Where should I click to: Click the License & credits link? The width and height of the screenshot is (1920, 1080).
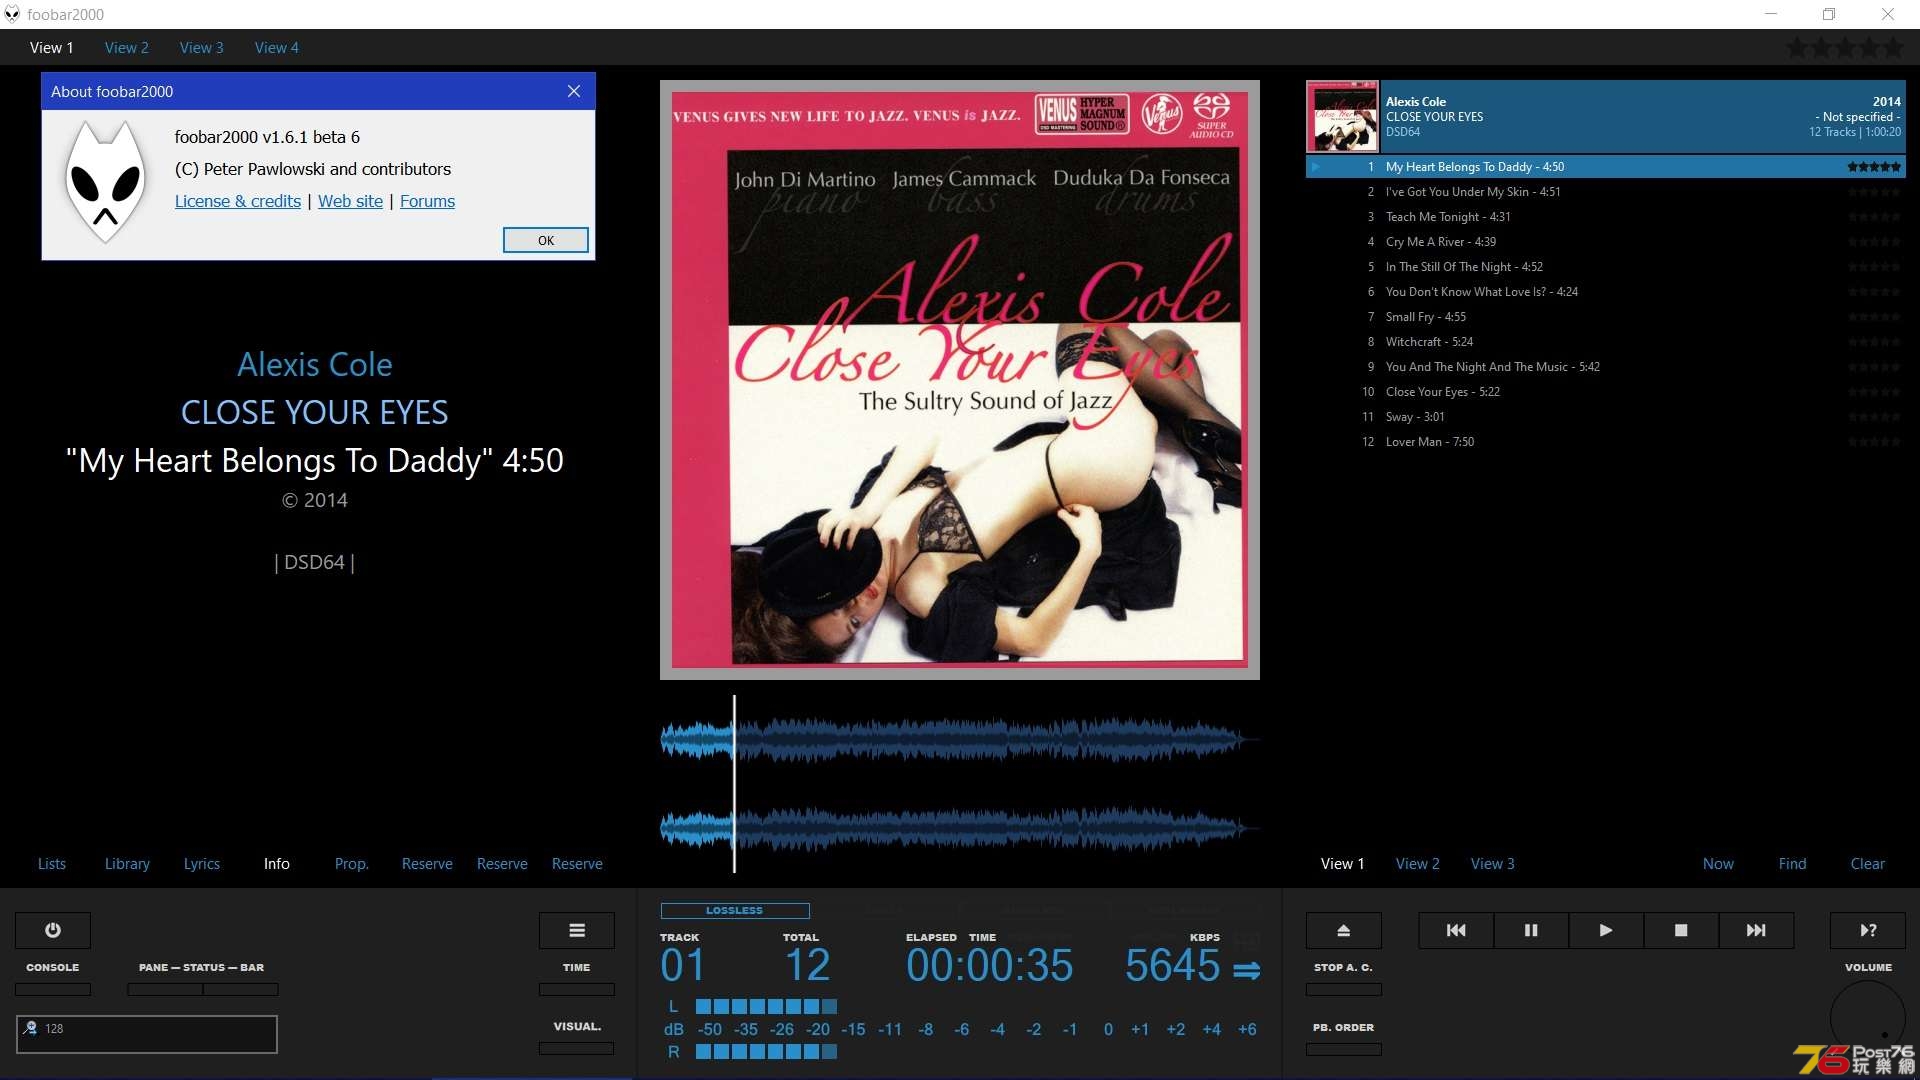(237, 200)
